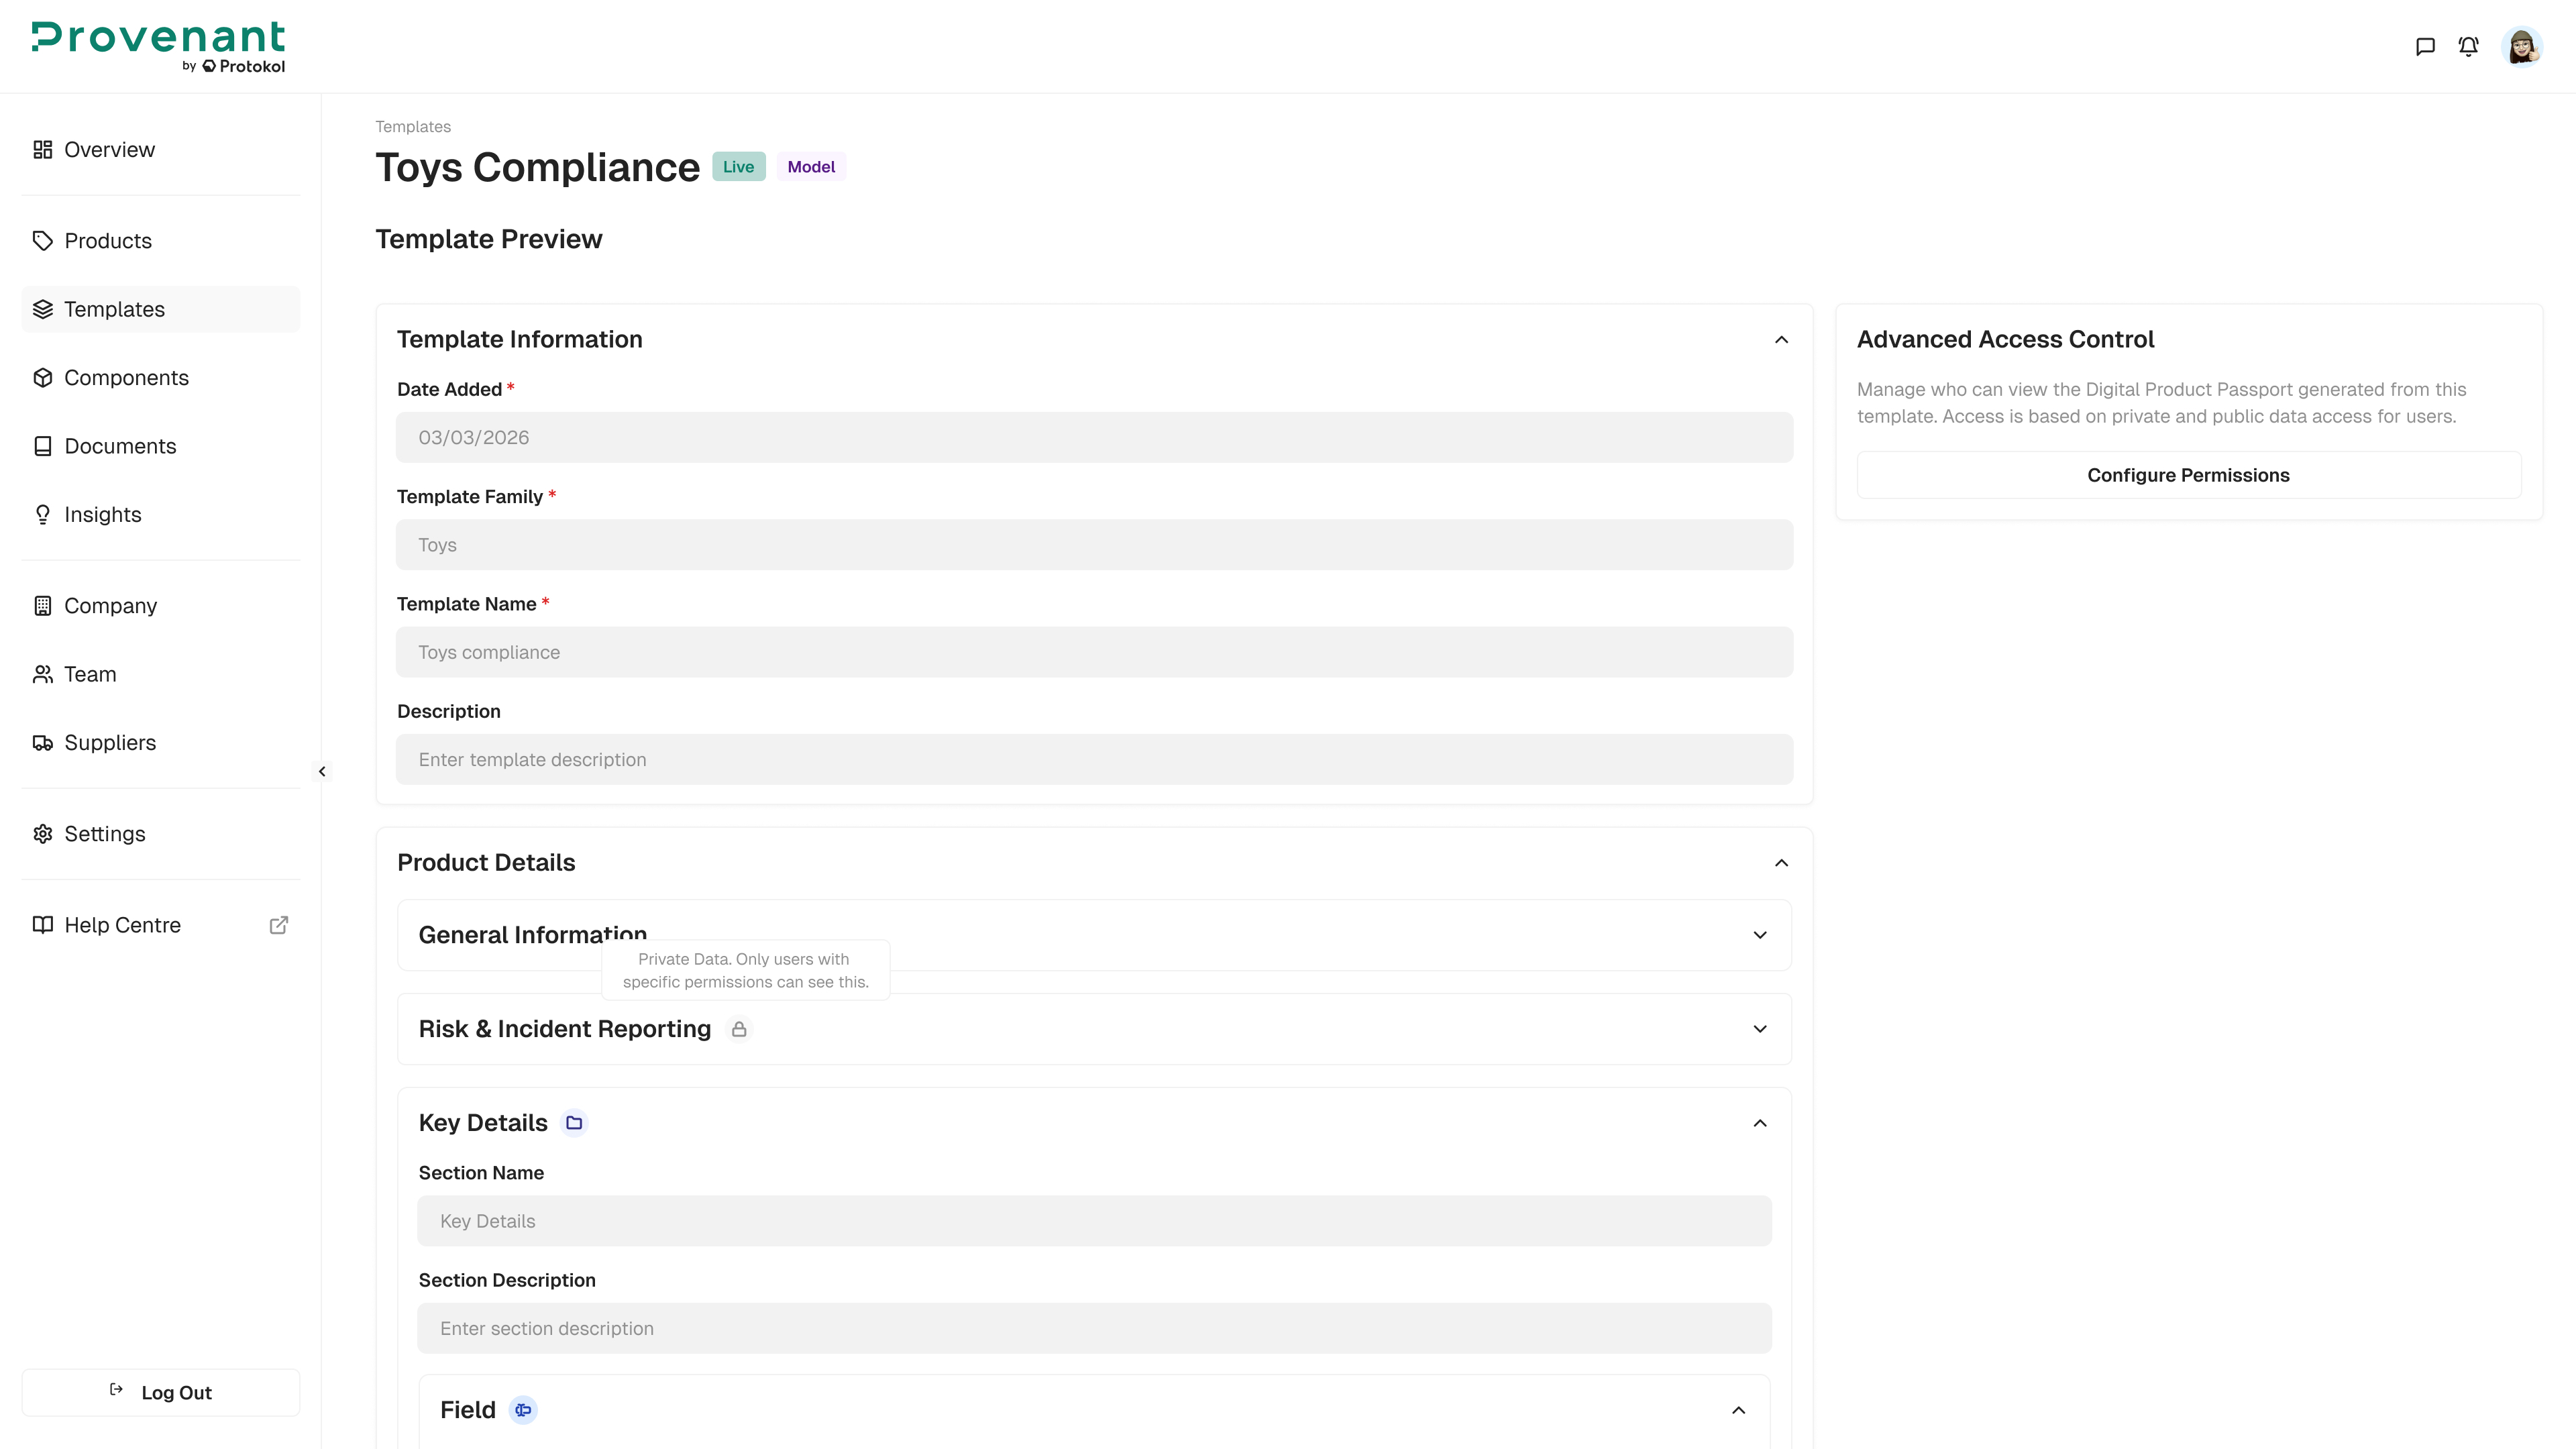Click the Section Description field

tap(1094, 1328)
